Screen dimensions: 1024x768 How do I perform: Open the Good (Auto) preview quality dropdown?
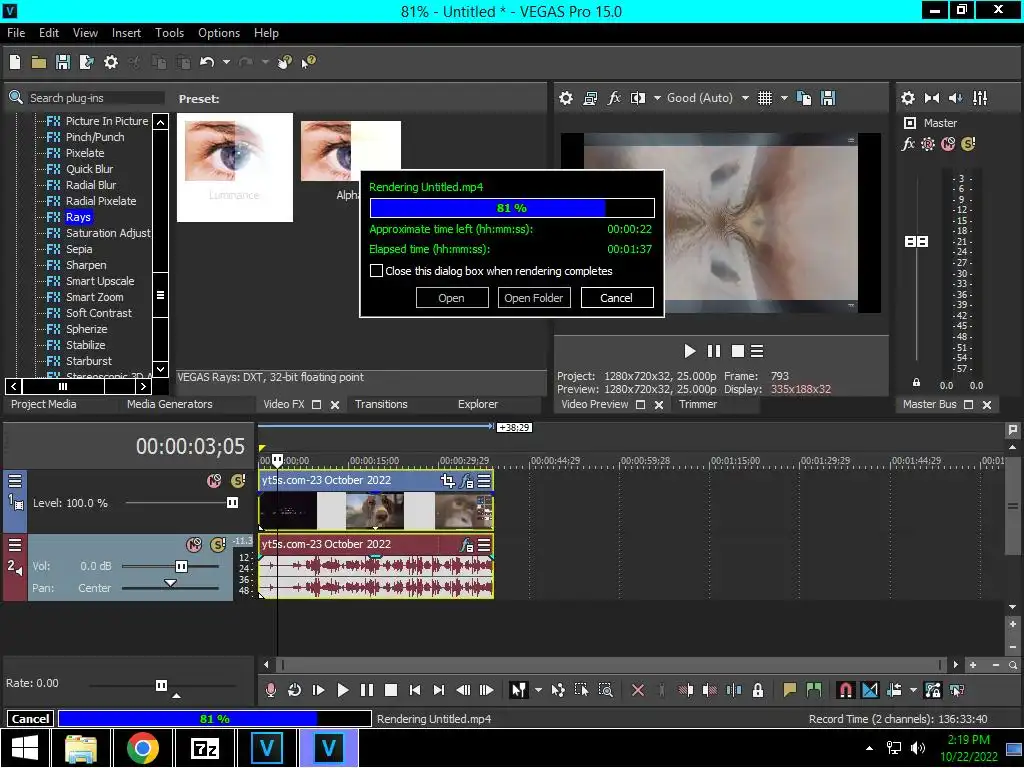pos(745,98)
